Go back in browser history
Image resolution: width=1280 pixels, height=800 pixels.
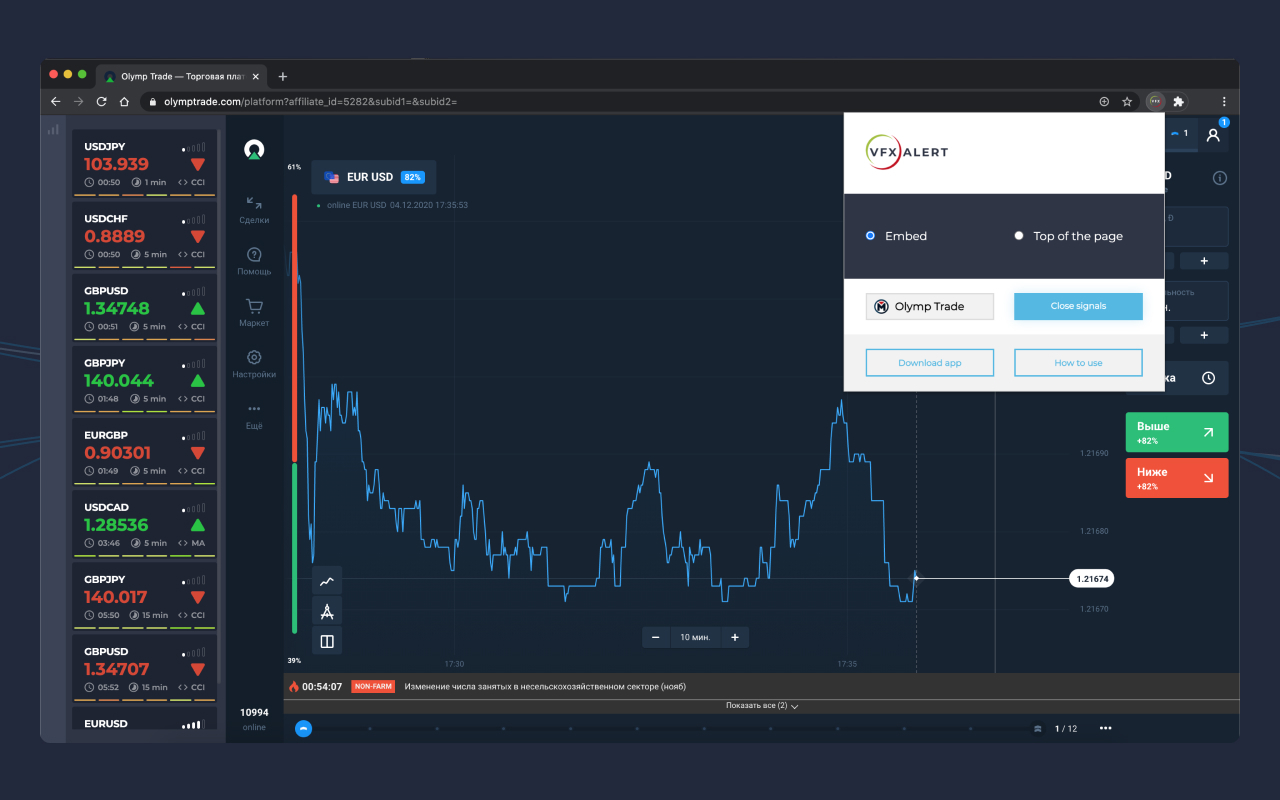pos(56,101)
